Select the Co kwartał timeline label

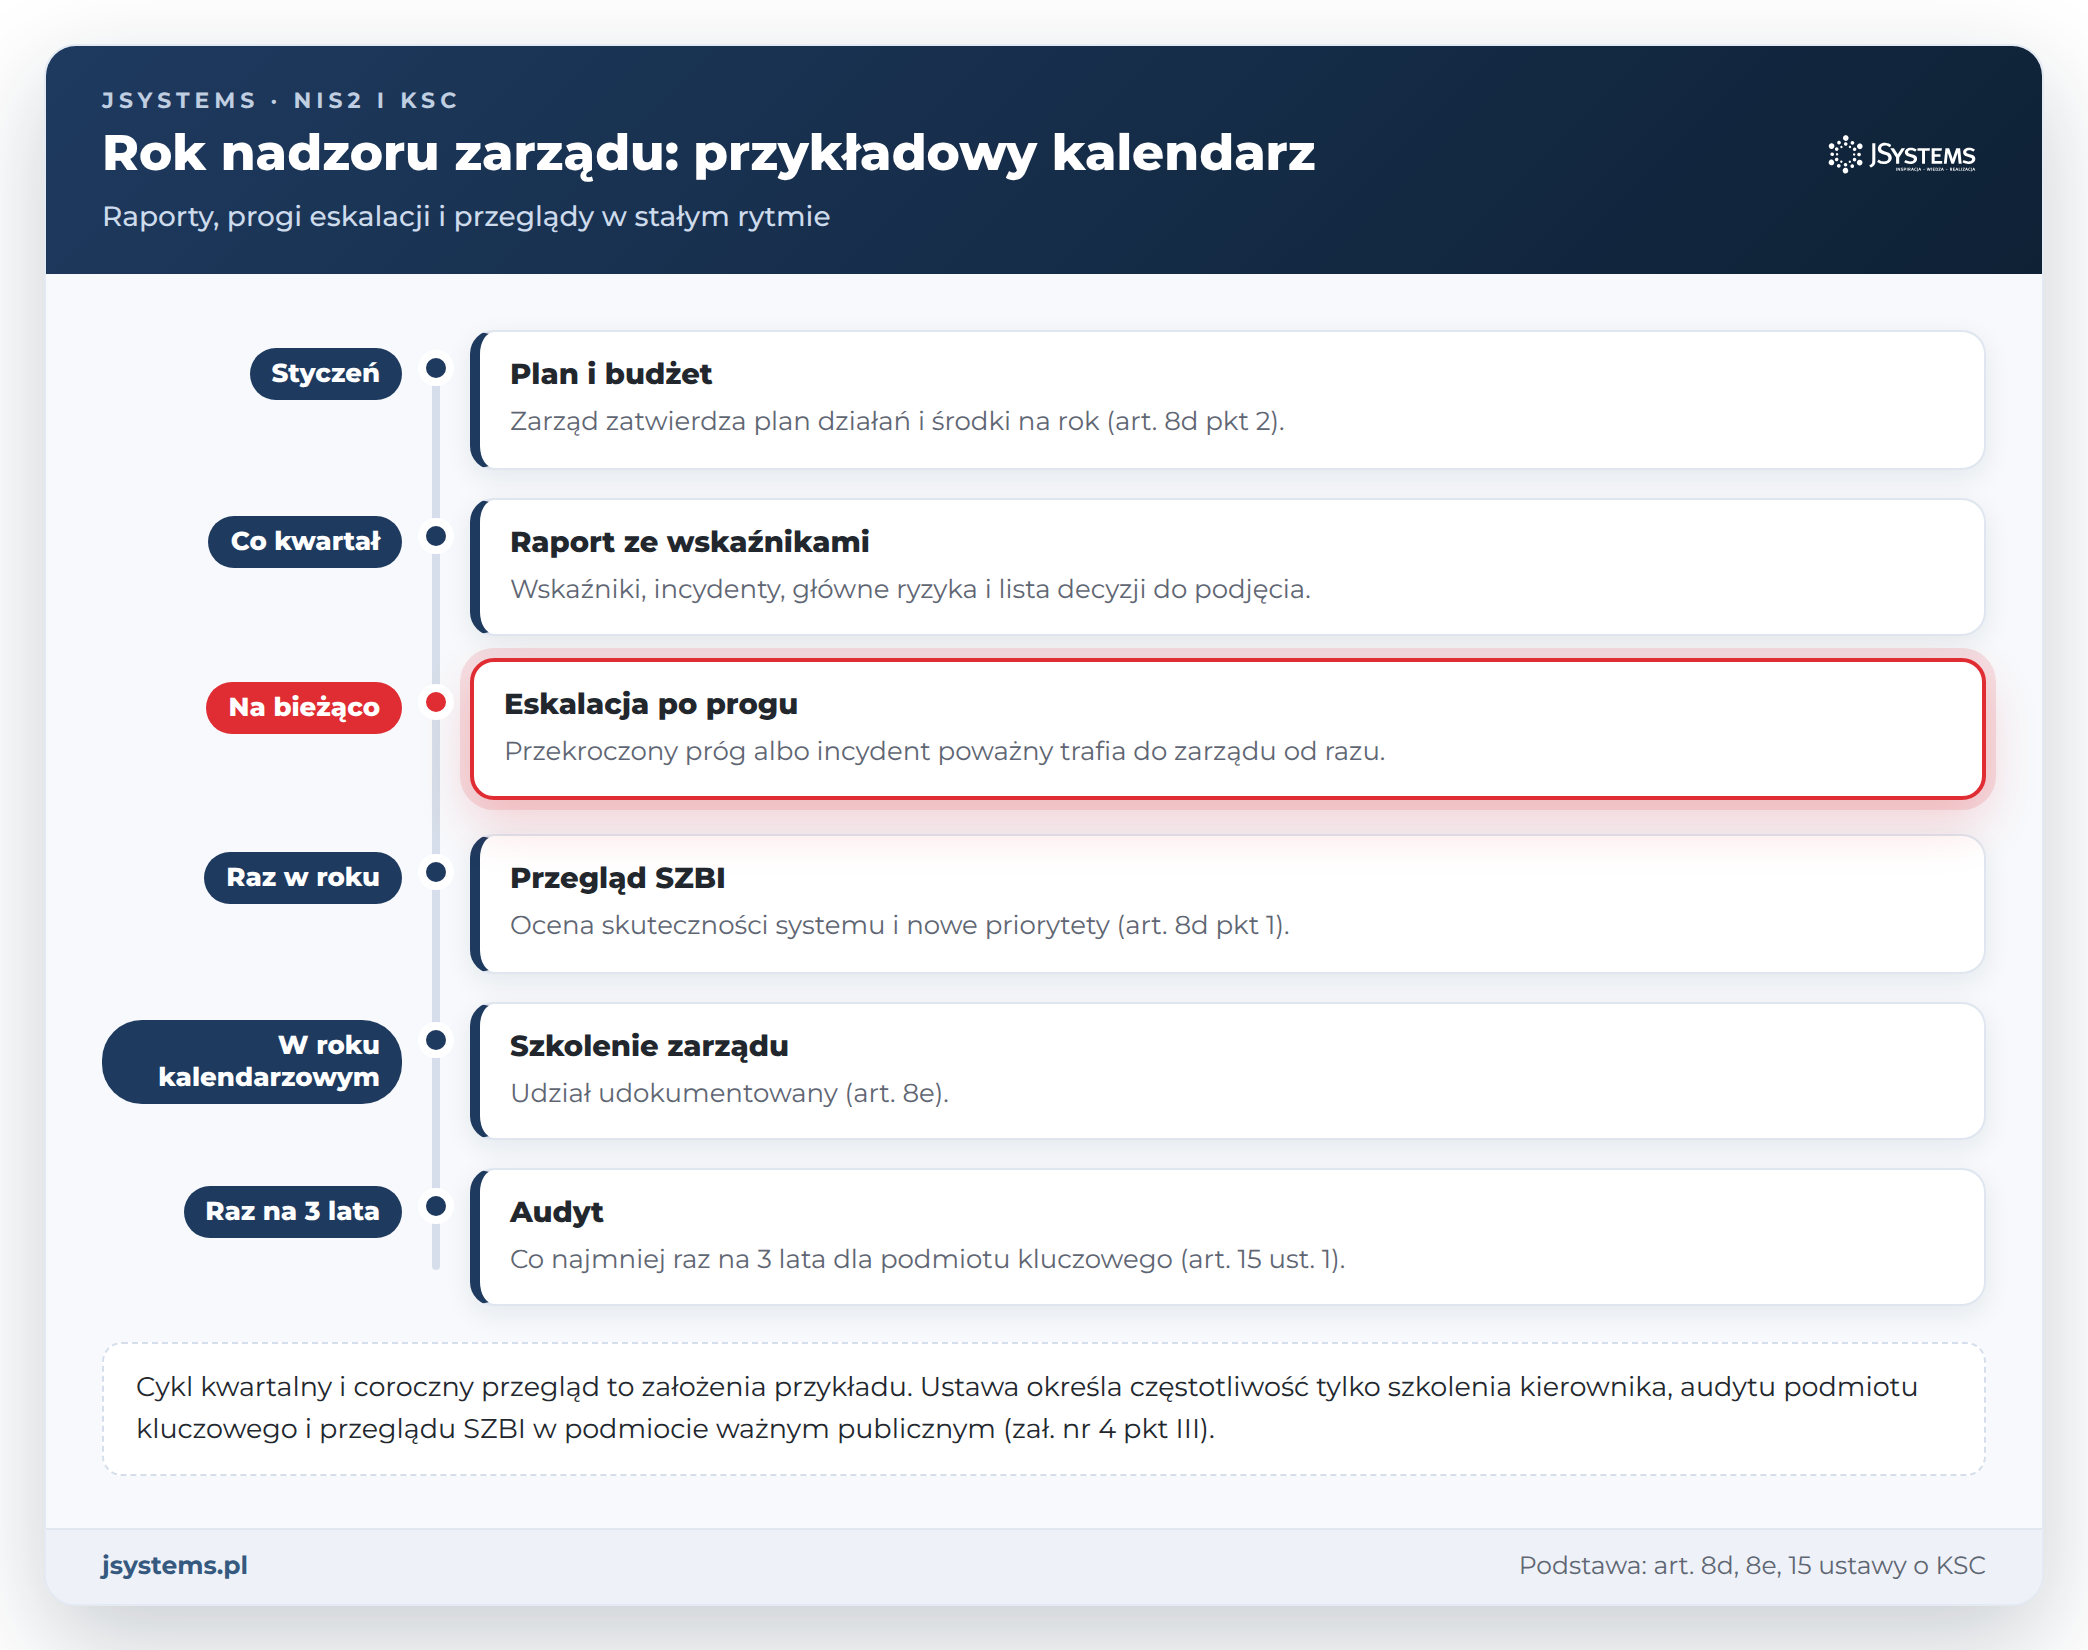(305, 541)
